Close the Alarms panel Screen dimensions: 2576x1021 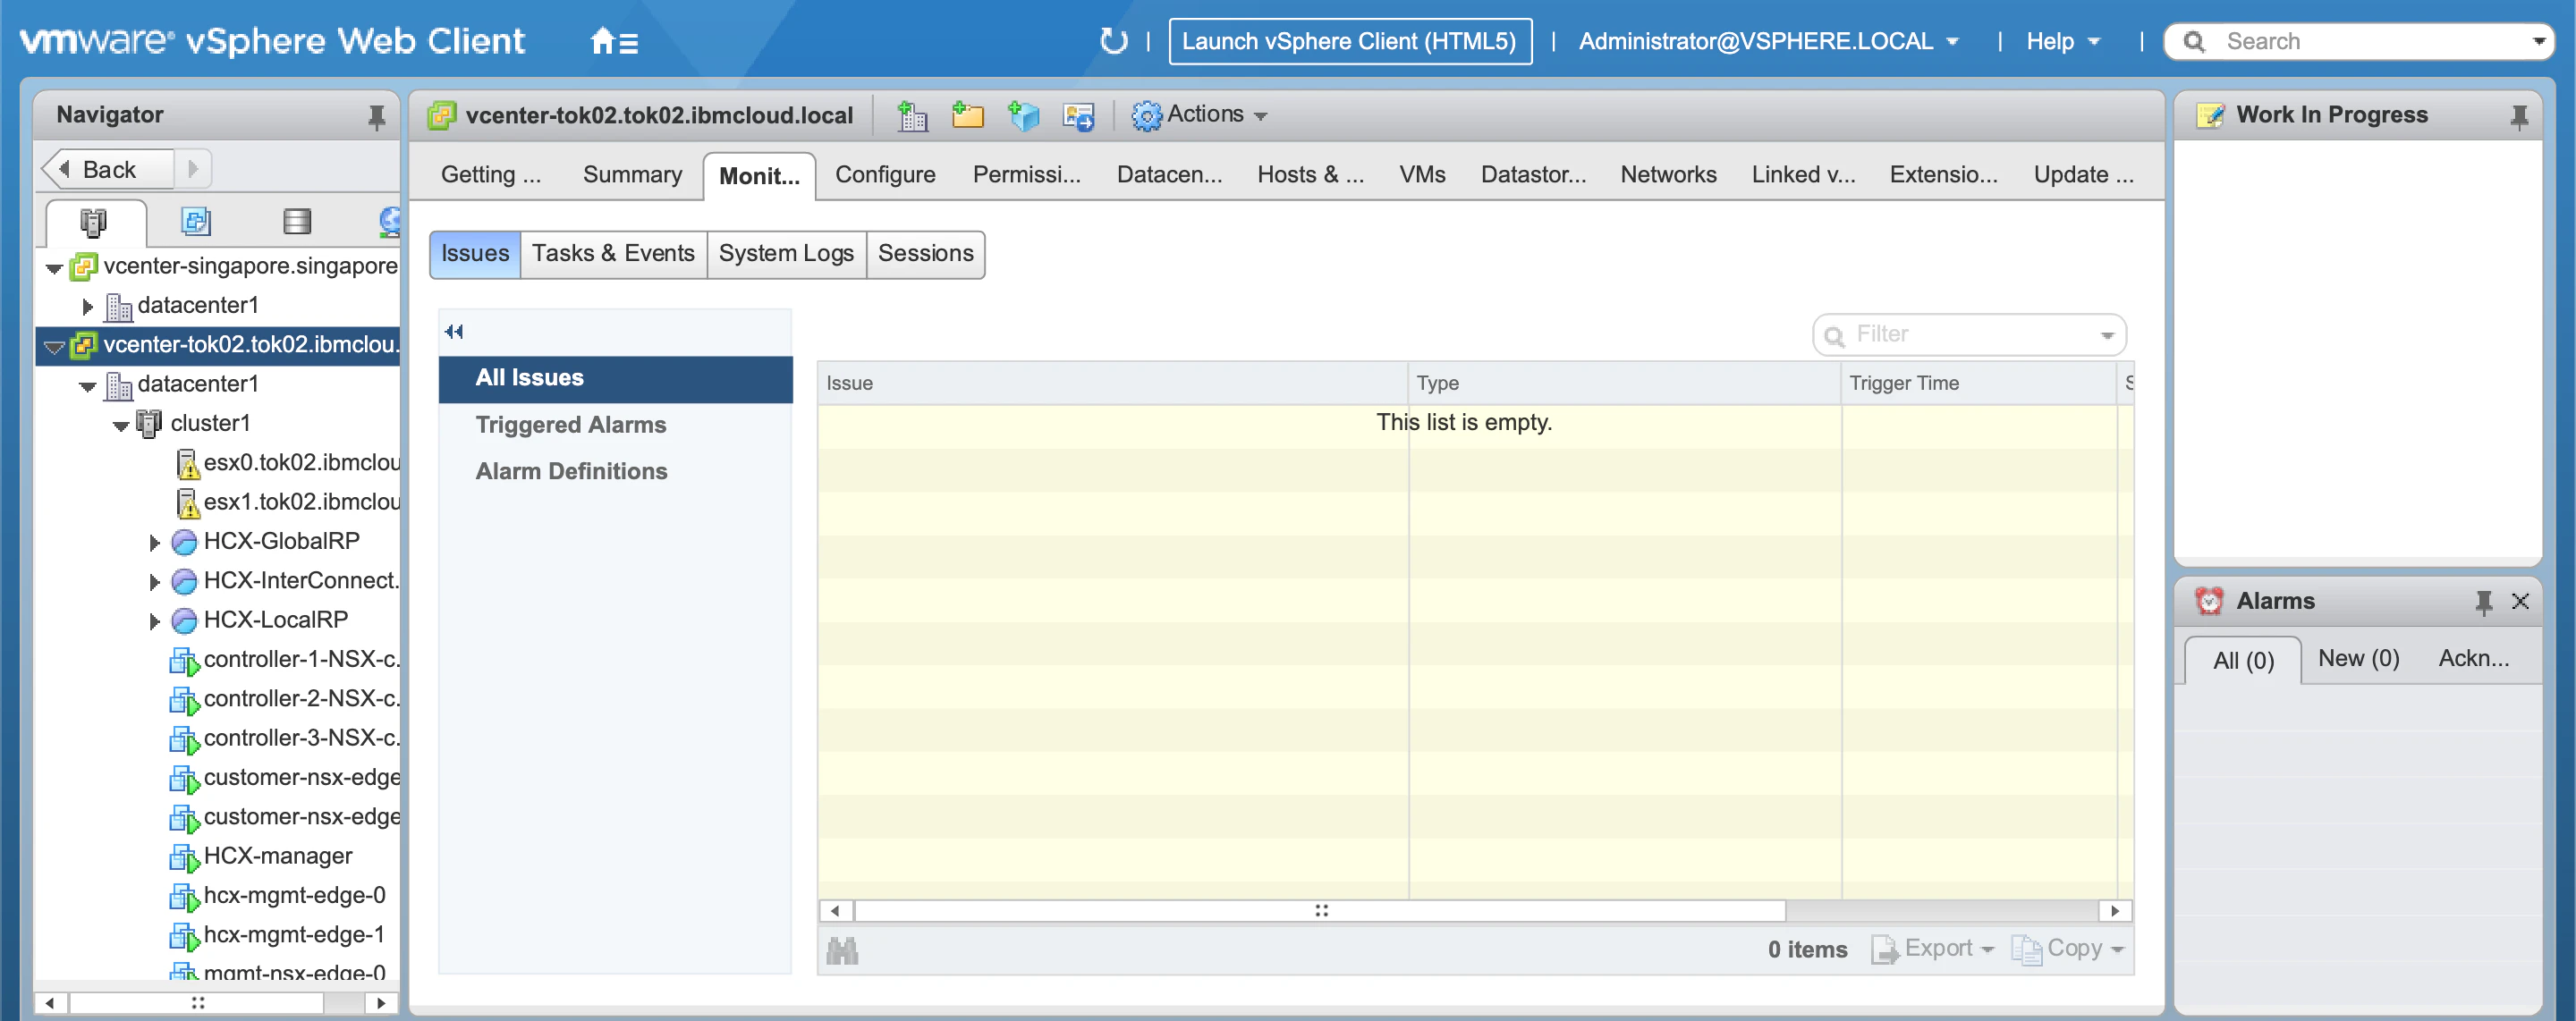click(x=2520, y=601)
